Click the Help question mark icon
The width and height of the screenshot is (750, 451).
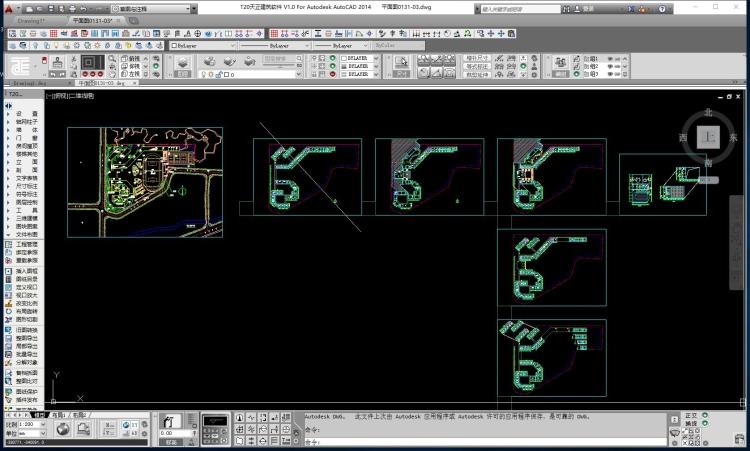662,9
